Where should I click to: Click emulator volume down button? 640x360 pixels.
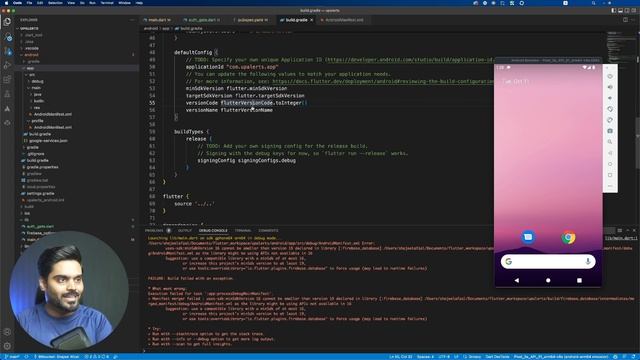pyautogui.click(x=610, y=98)
